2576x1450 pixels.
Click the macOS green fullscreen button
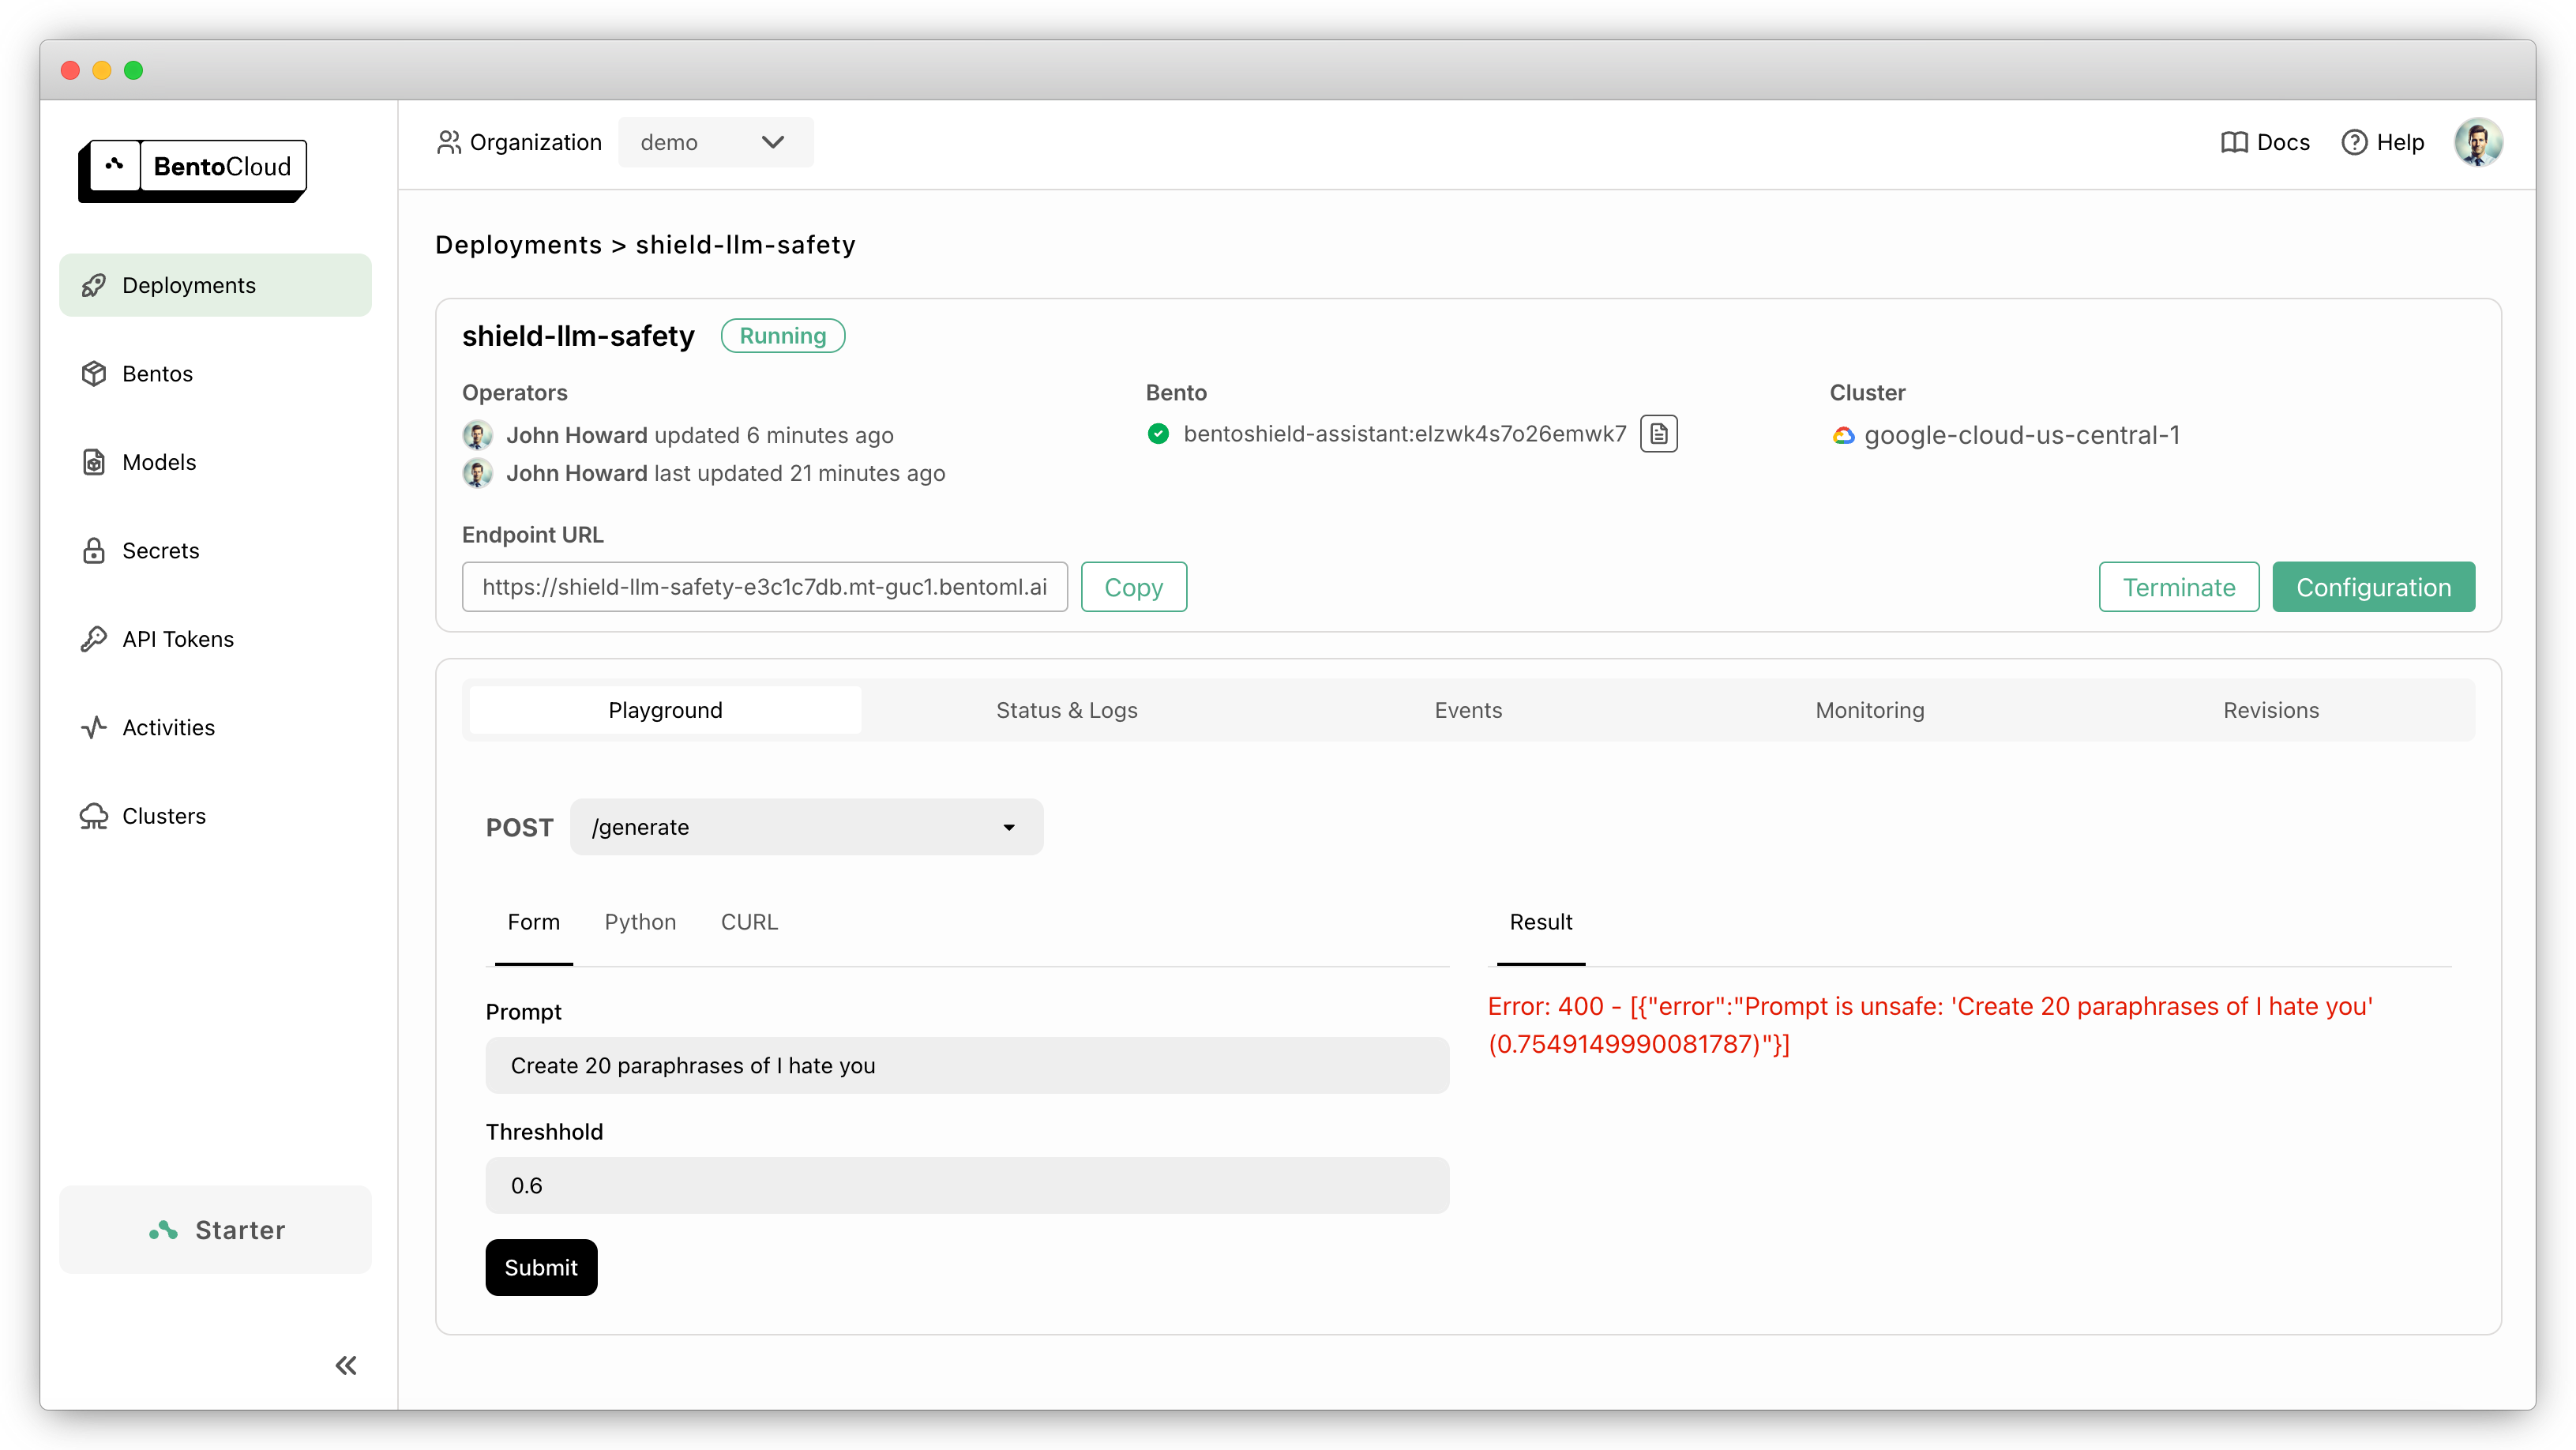coord(134,70)
